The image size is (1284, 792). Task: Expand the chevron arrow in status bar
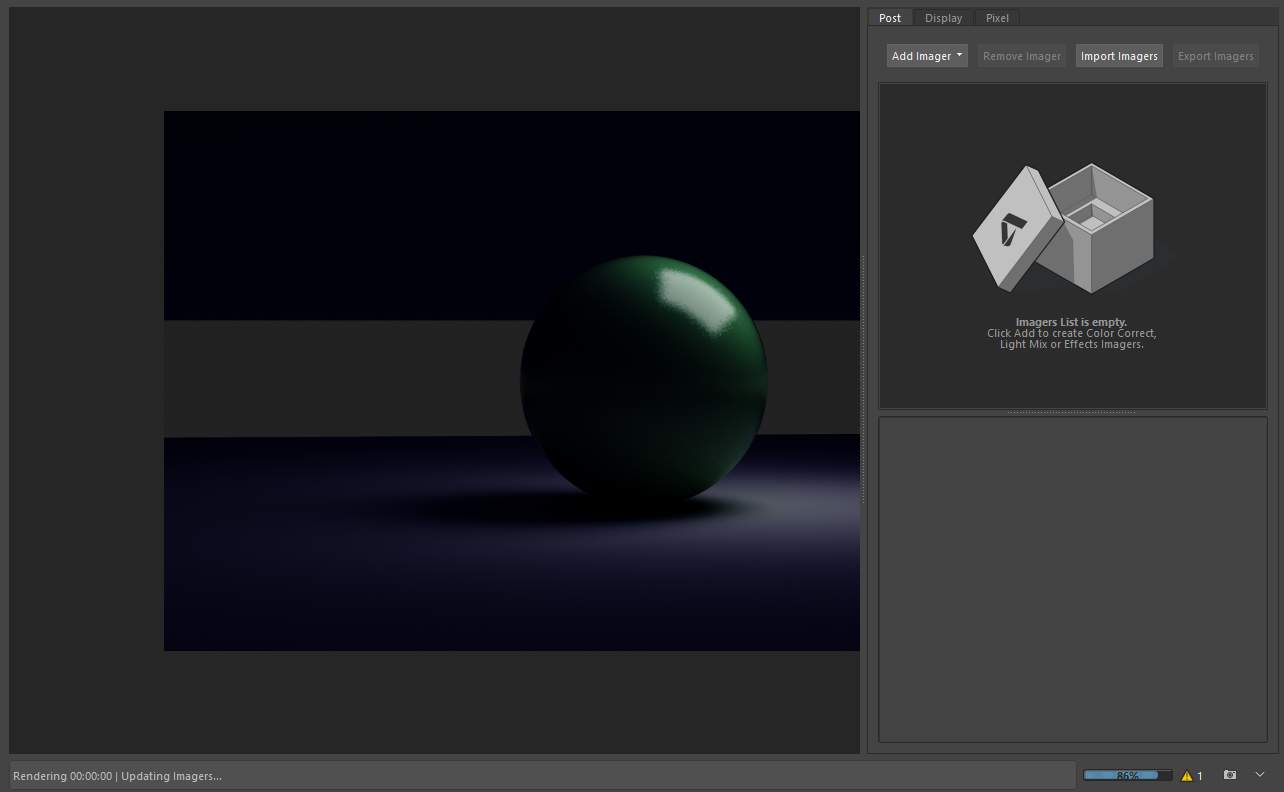tap(1260, 775)
